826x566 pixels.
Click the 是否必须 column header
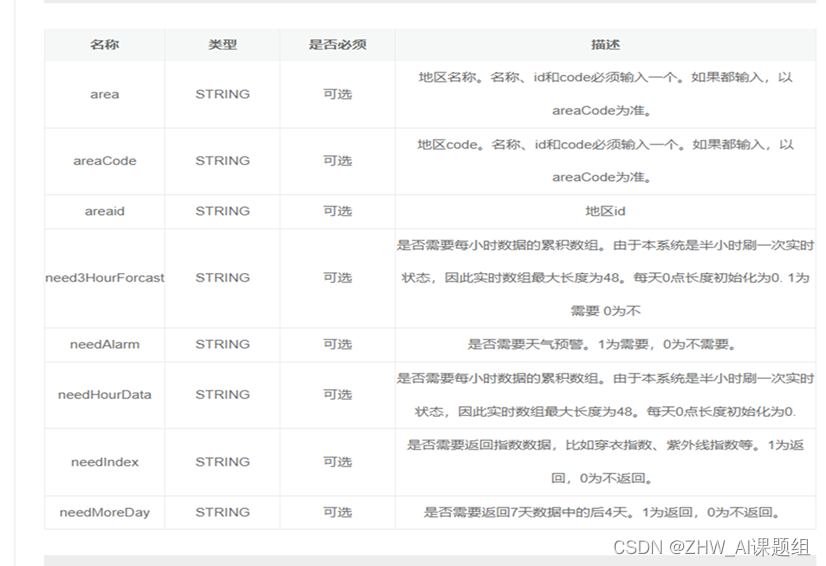point(338,45)
